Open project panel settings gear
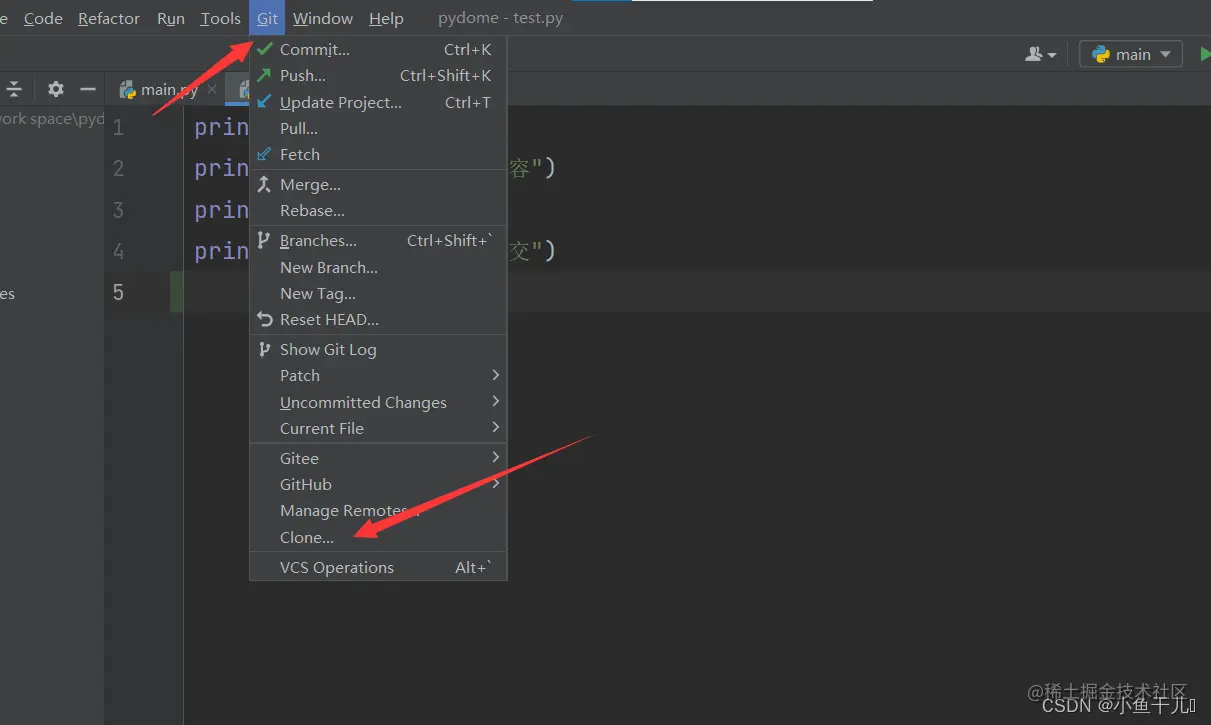The image size is (1211, 725). [x=56, y=89]
